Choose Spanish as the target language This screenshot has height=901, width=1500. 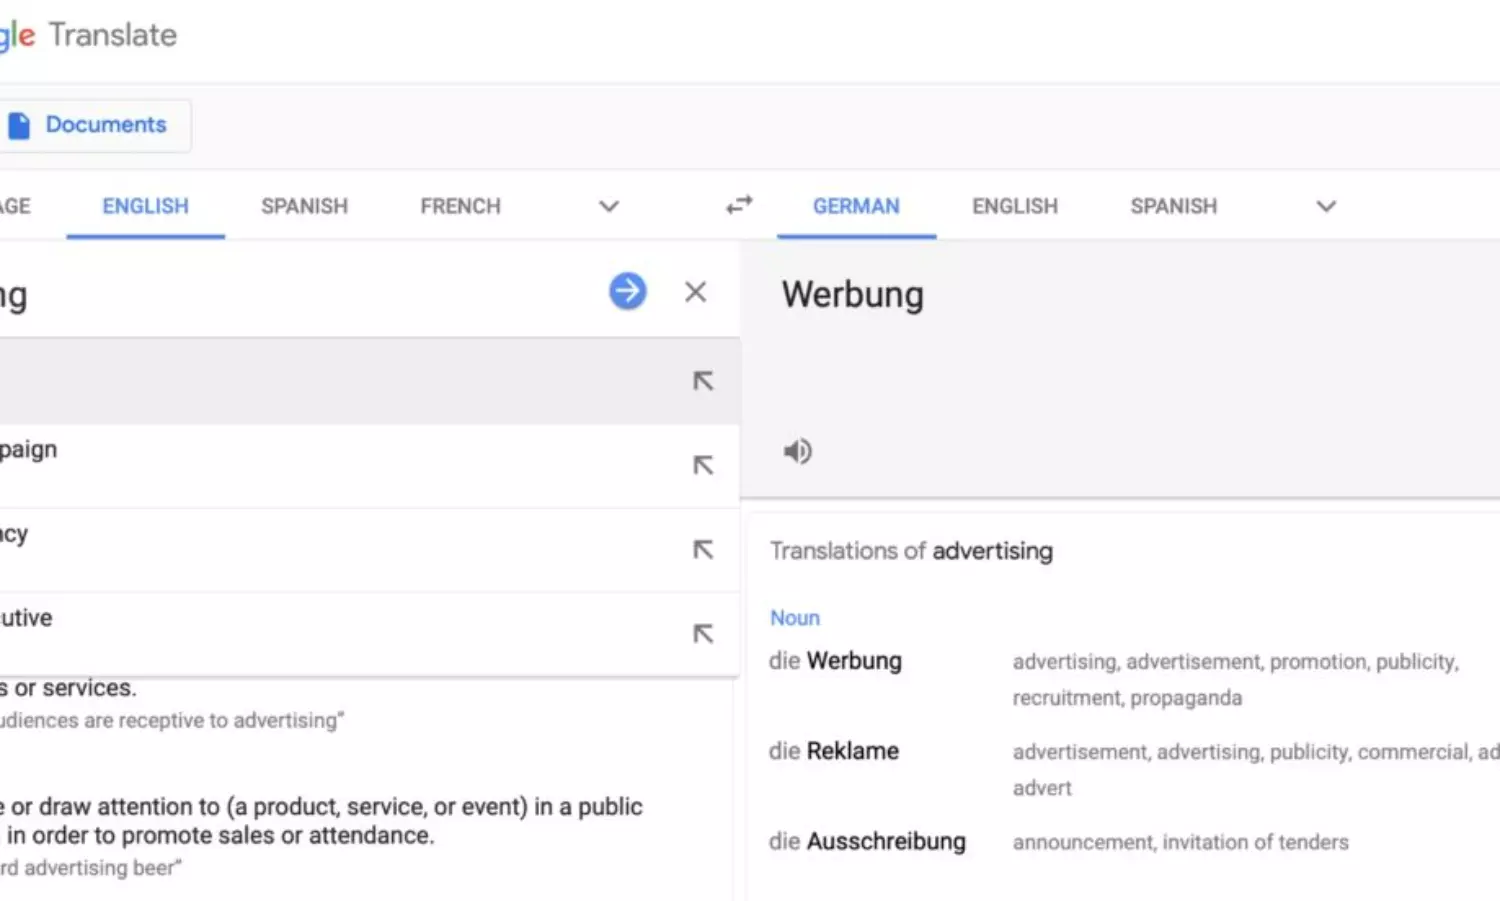(x=1173, y=206)
